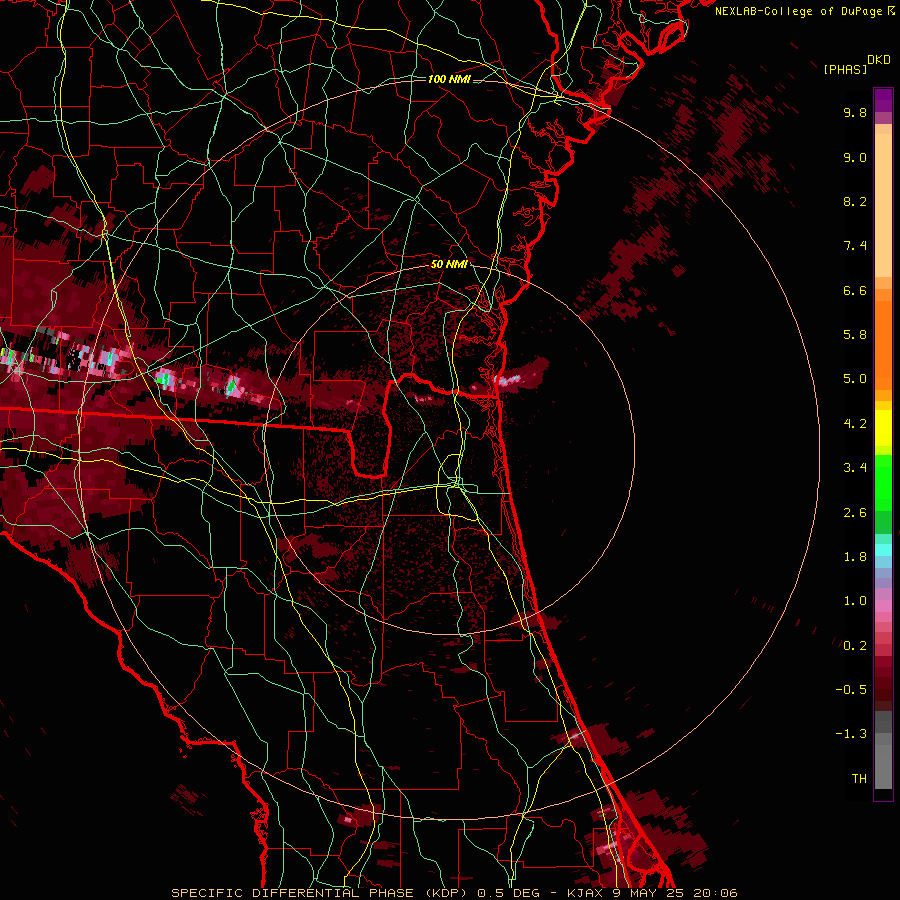
Task: Pick the yellow band on color scale
Action: (x=883, y=428)
